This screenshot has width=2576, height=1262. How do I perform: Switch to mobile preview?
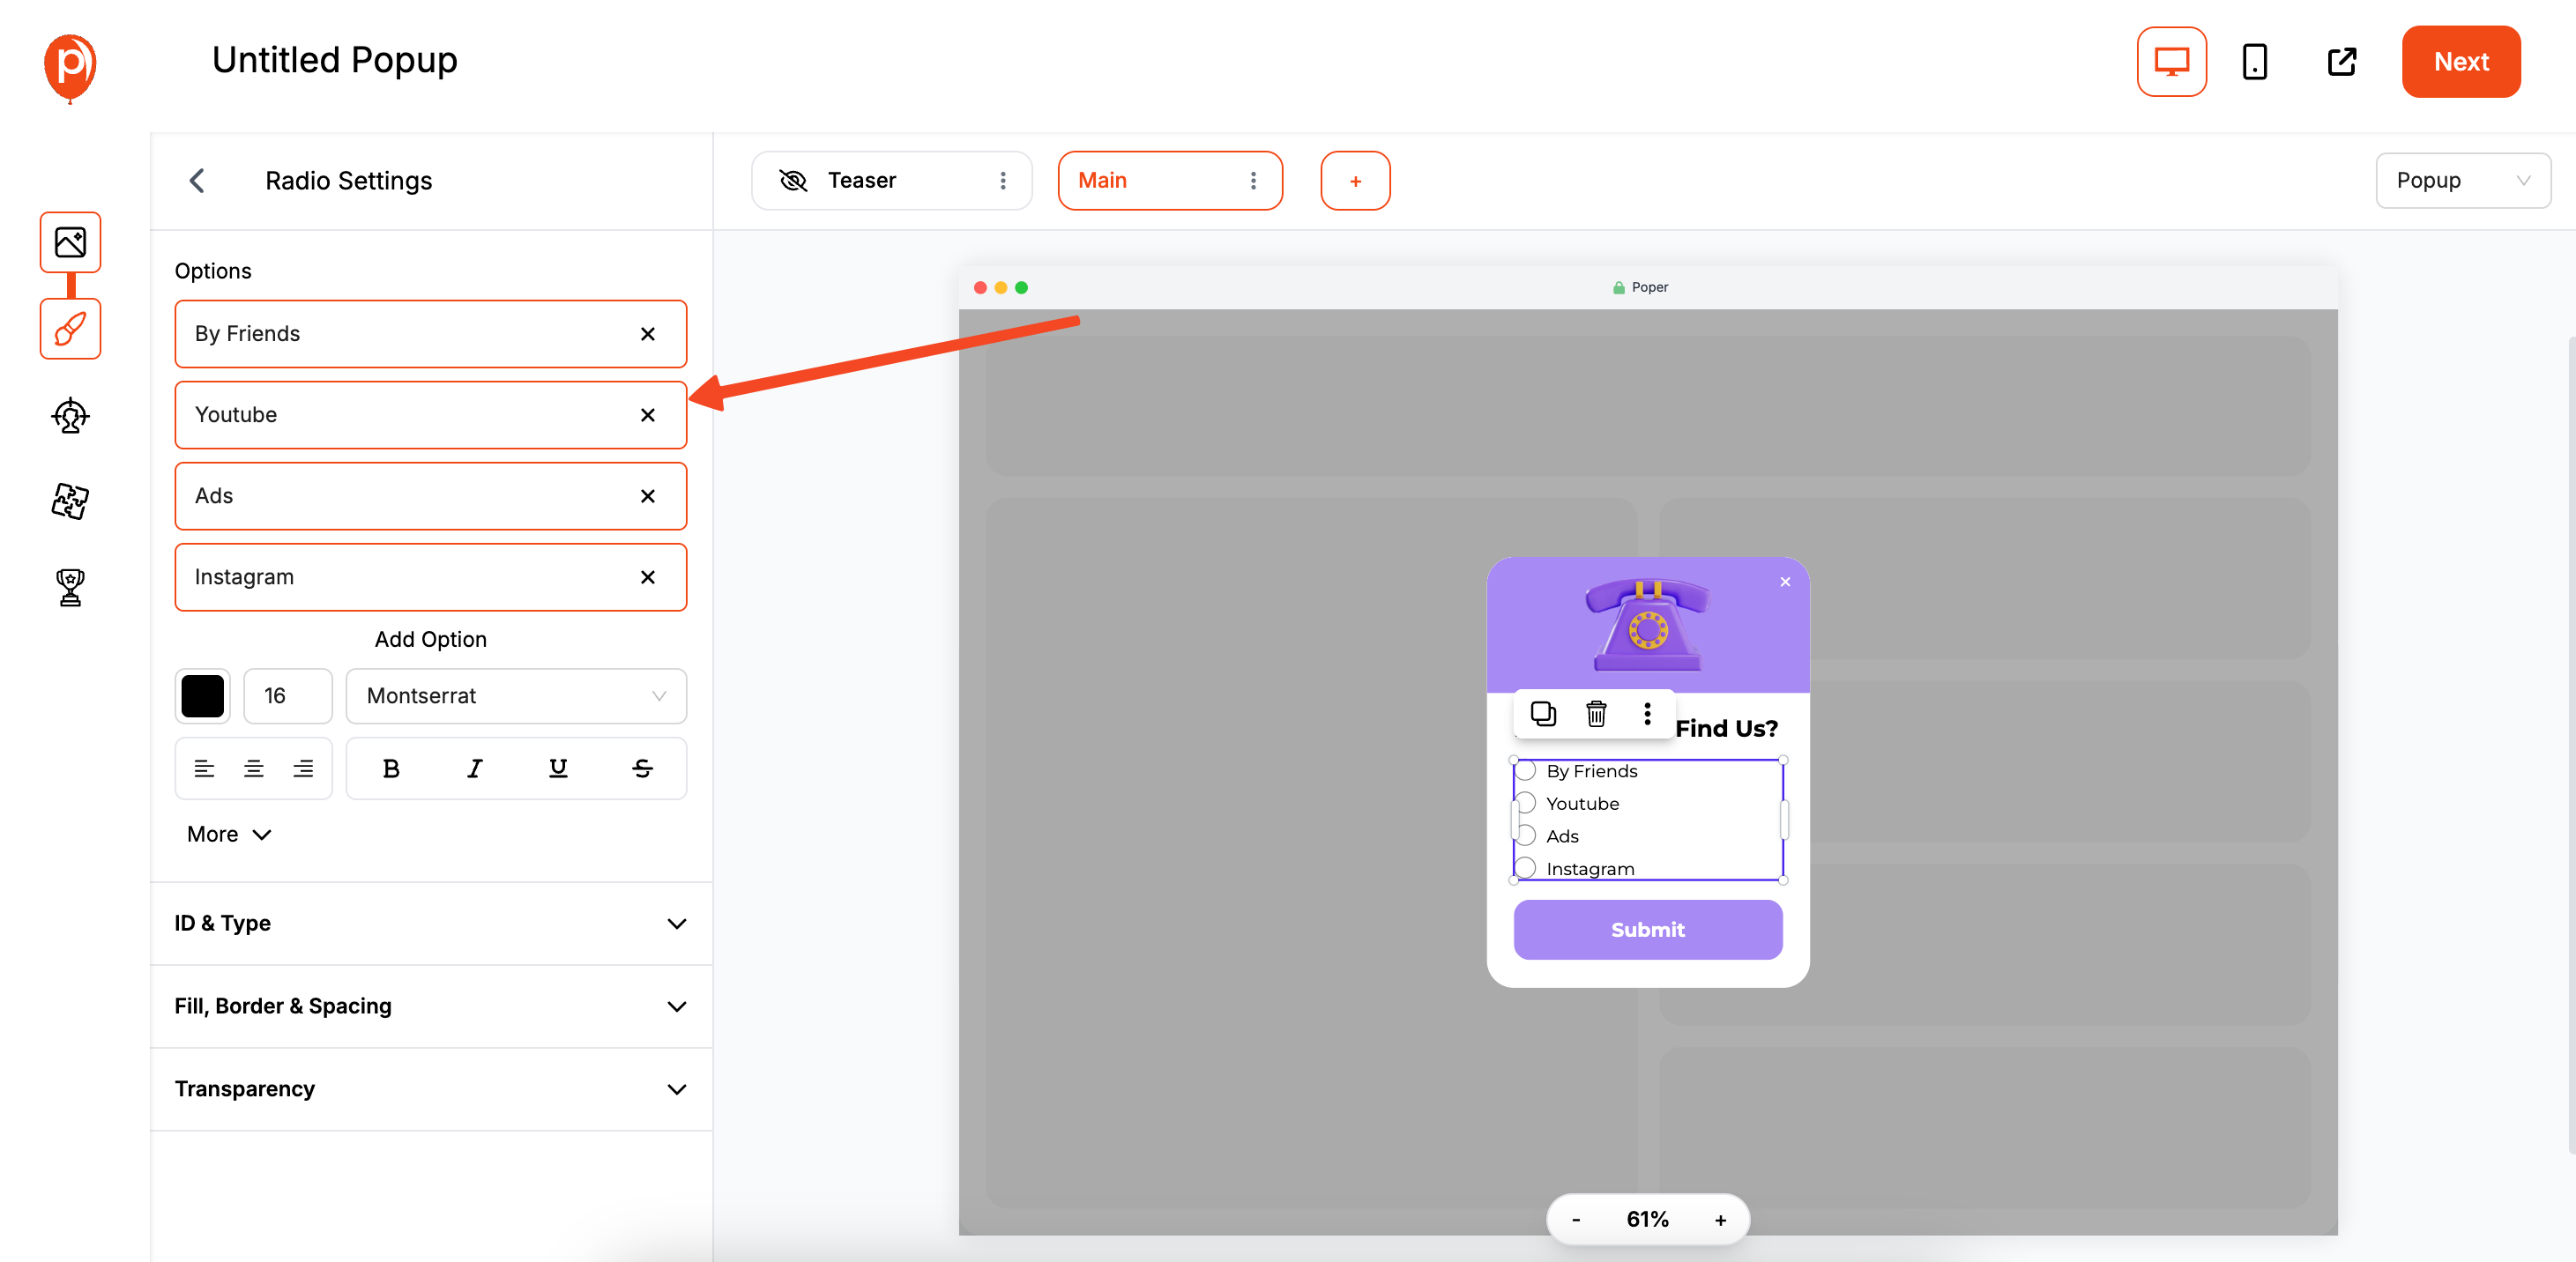[x=2254, y=62]
